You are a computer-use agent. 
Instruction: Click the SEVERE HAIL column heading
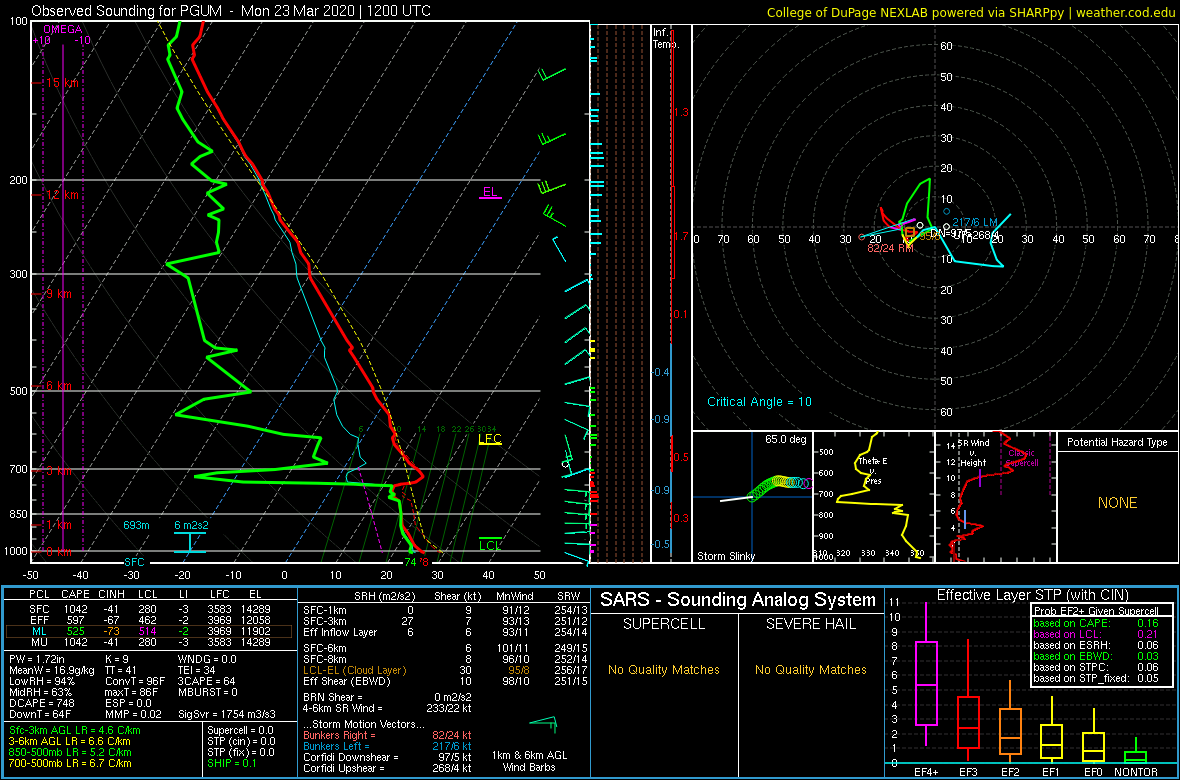point(810,625)
